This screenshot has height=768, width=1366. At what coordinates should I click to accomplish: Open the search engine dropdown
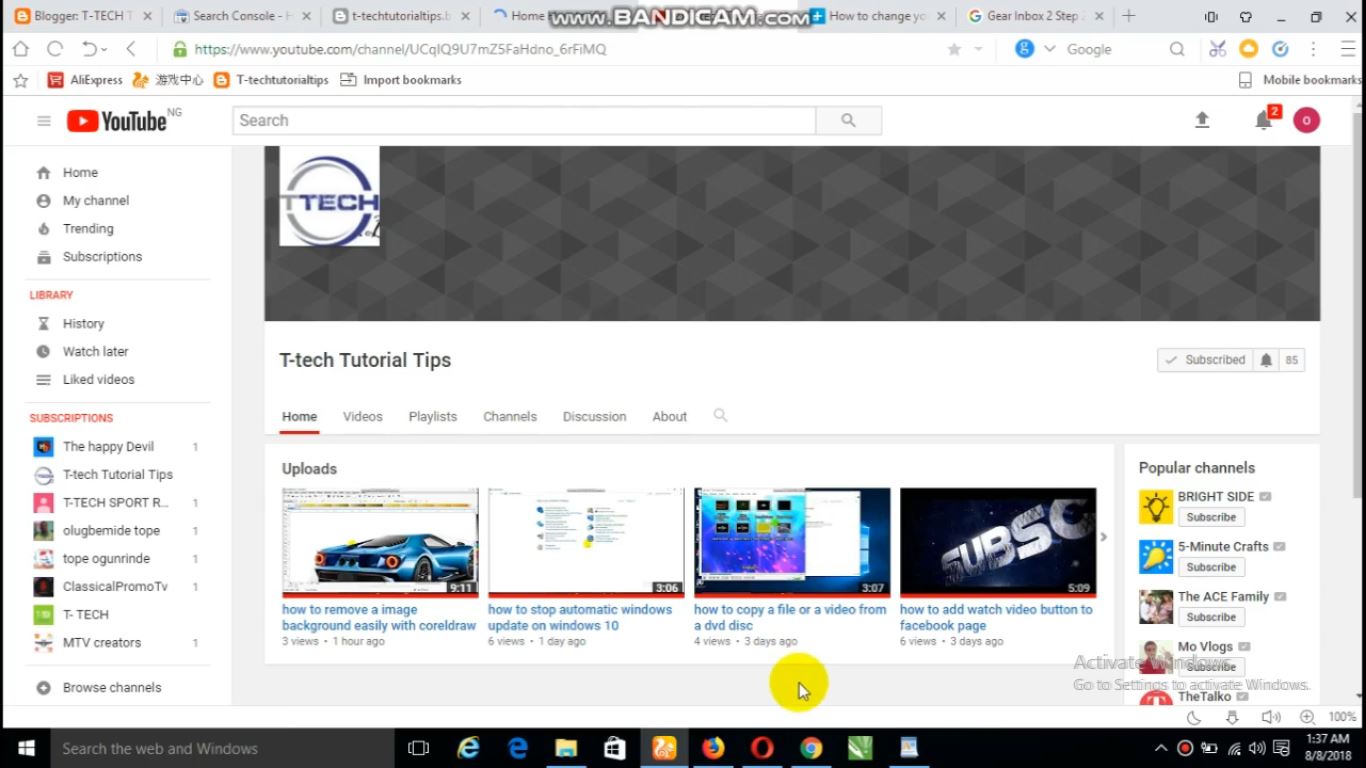(1050, 49)
